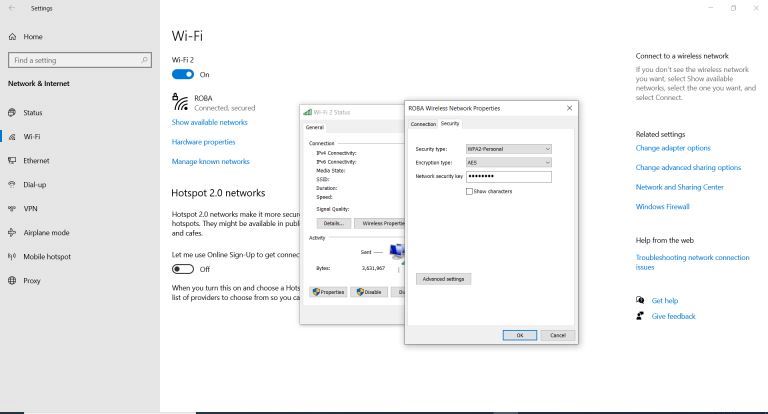The image size is (768, 414).
Task: Open the Encryption type dropdown
Action: (509, 163)
